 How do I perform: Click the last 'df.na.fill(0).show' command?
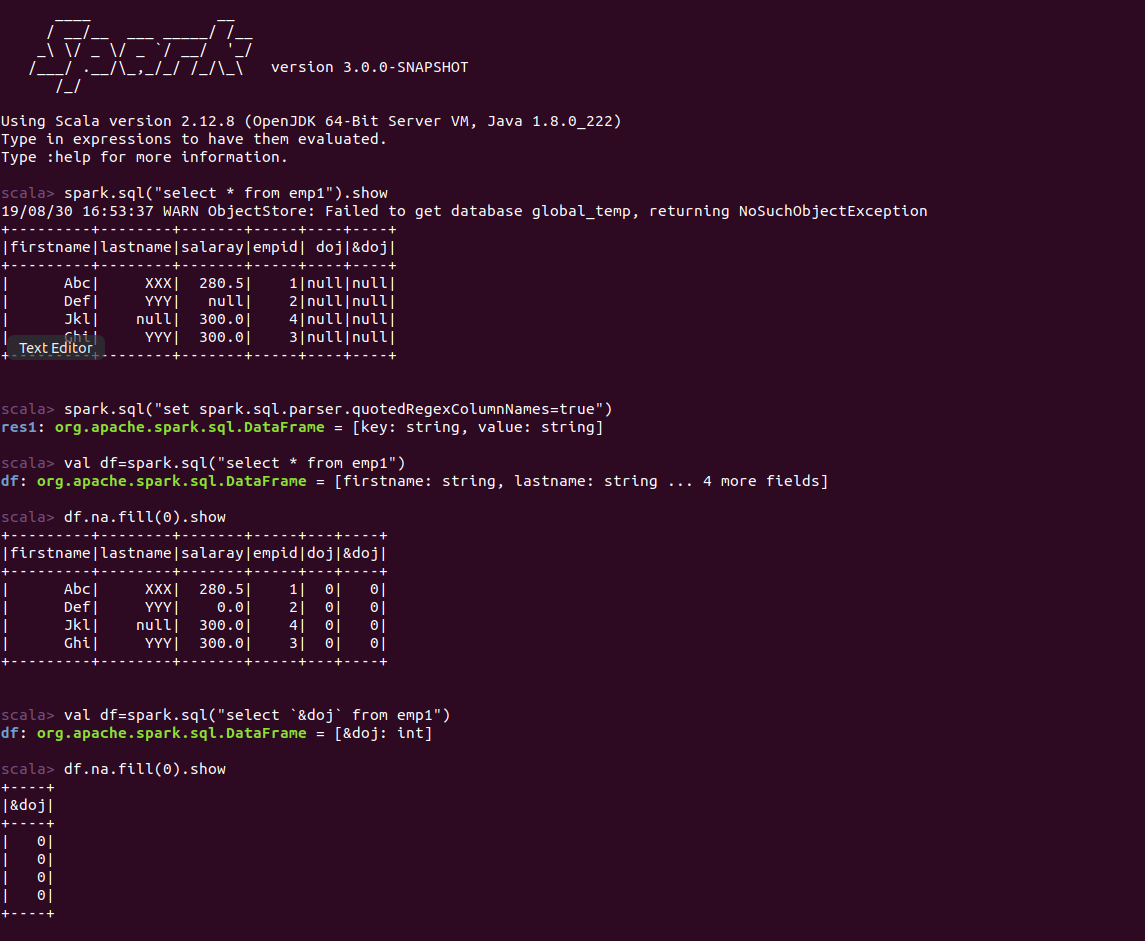145,769
